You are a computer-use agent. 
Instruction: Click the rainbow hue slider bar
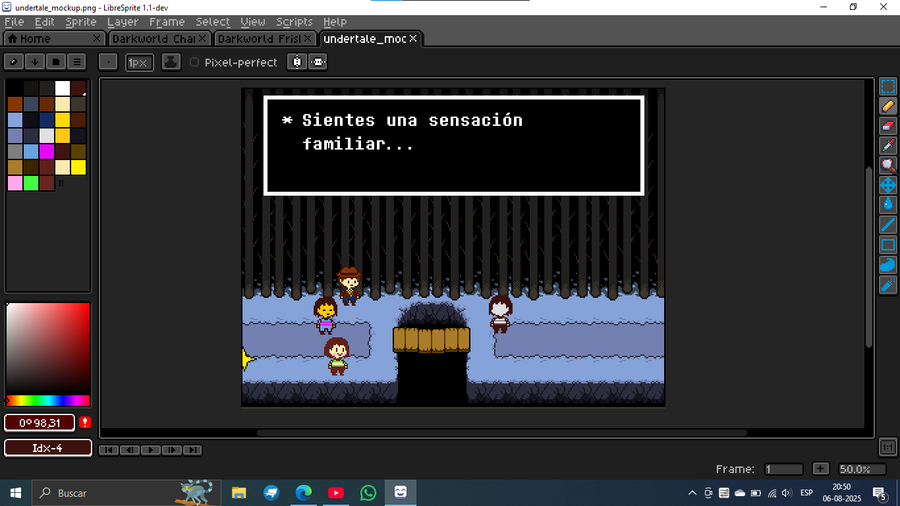pos(48,400)
